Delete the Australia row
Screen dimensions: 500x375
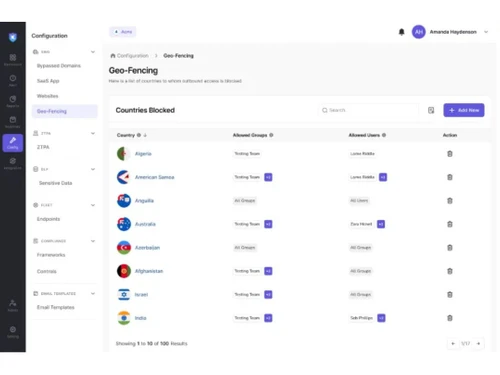coord(450,224)
